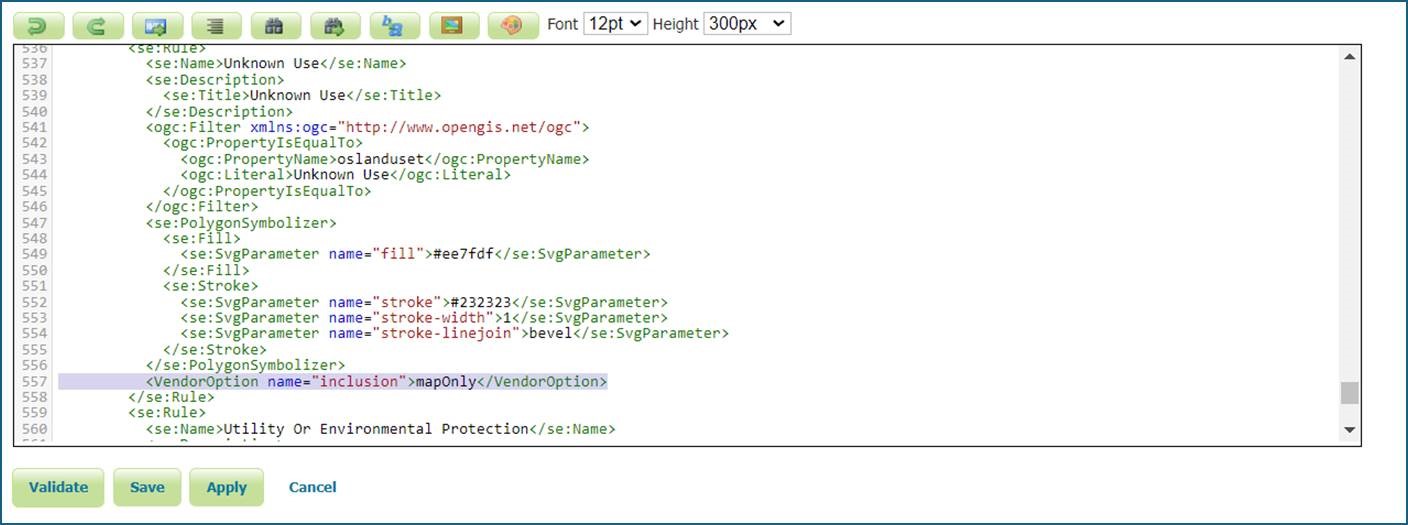The image size is (1408, 525).
Task: Click the Validate button
Action: [x=58, y=488]
